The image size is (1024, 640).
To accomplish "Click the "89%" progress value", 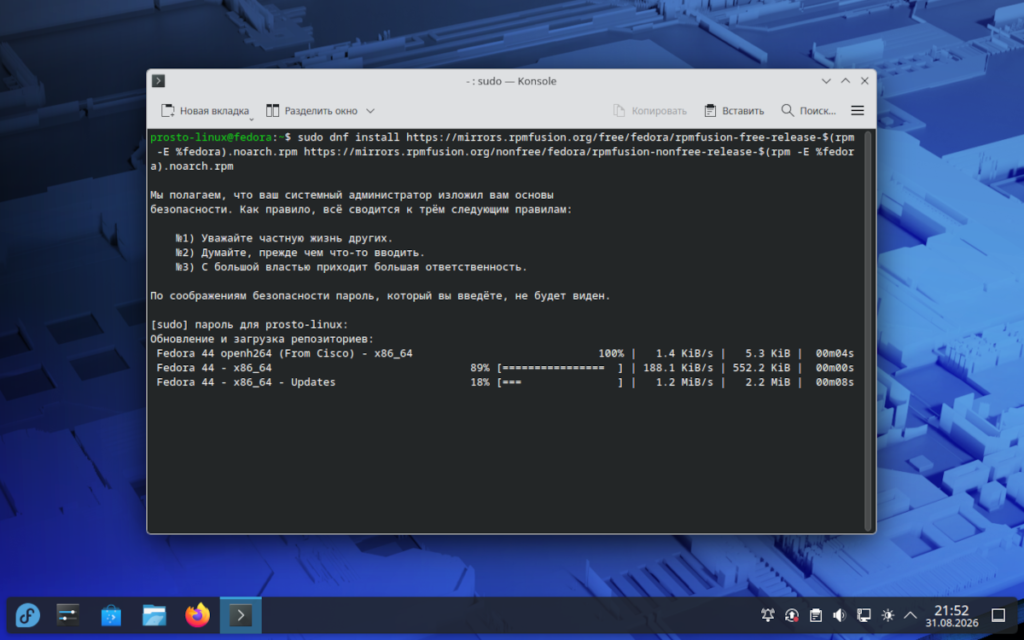I will (480, 368).
